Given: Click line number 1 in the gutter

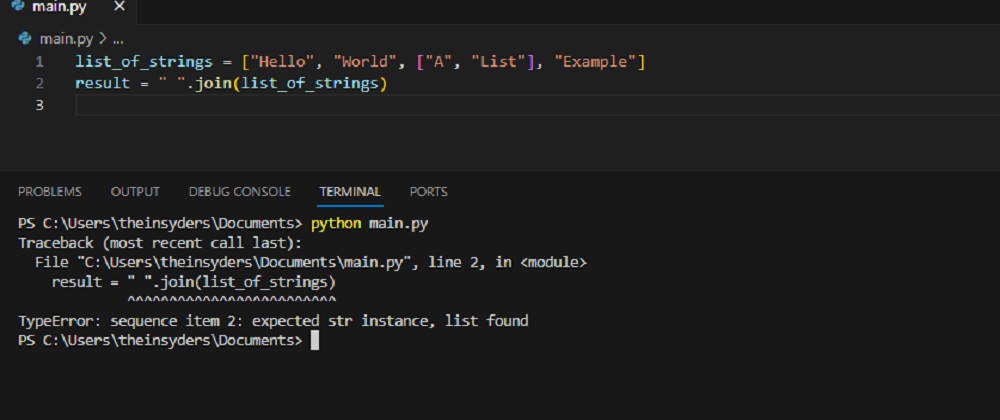Looking at the screenshot, I should (40, 62).
